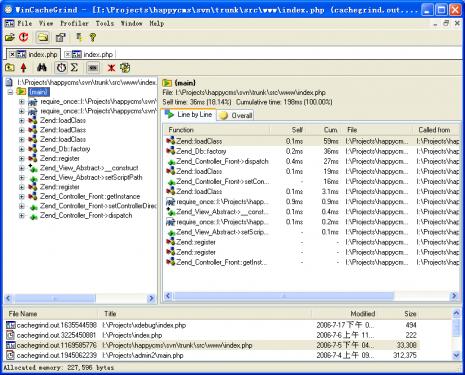The width and height of the screenshot is (465, 375).
Task: Click the binoculars find icon
Action: [x=42, y=68]
